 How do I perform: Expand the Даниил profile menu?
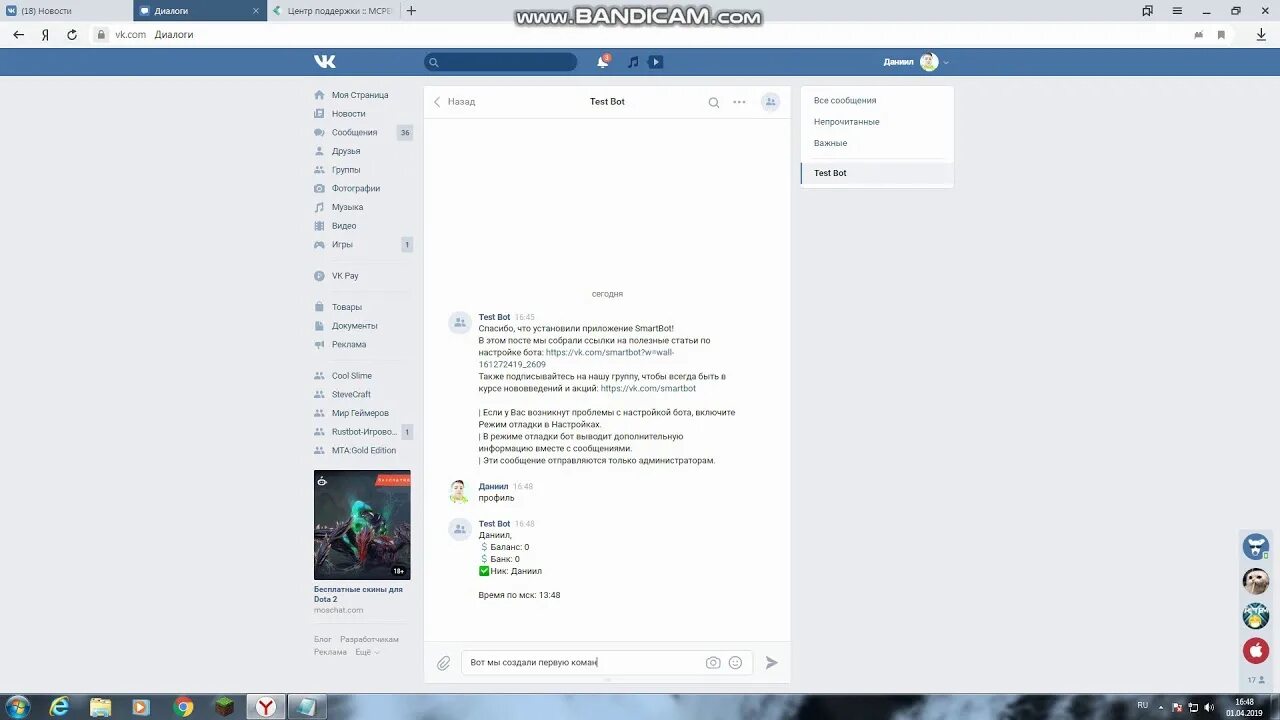pyautogui.click(x=916, y=62)
